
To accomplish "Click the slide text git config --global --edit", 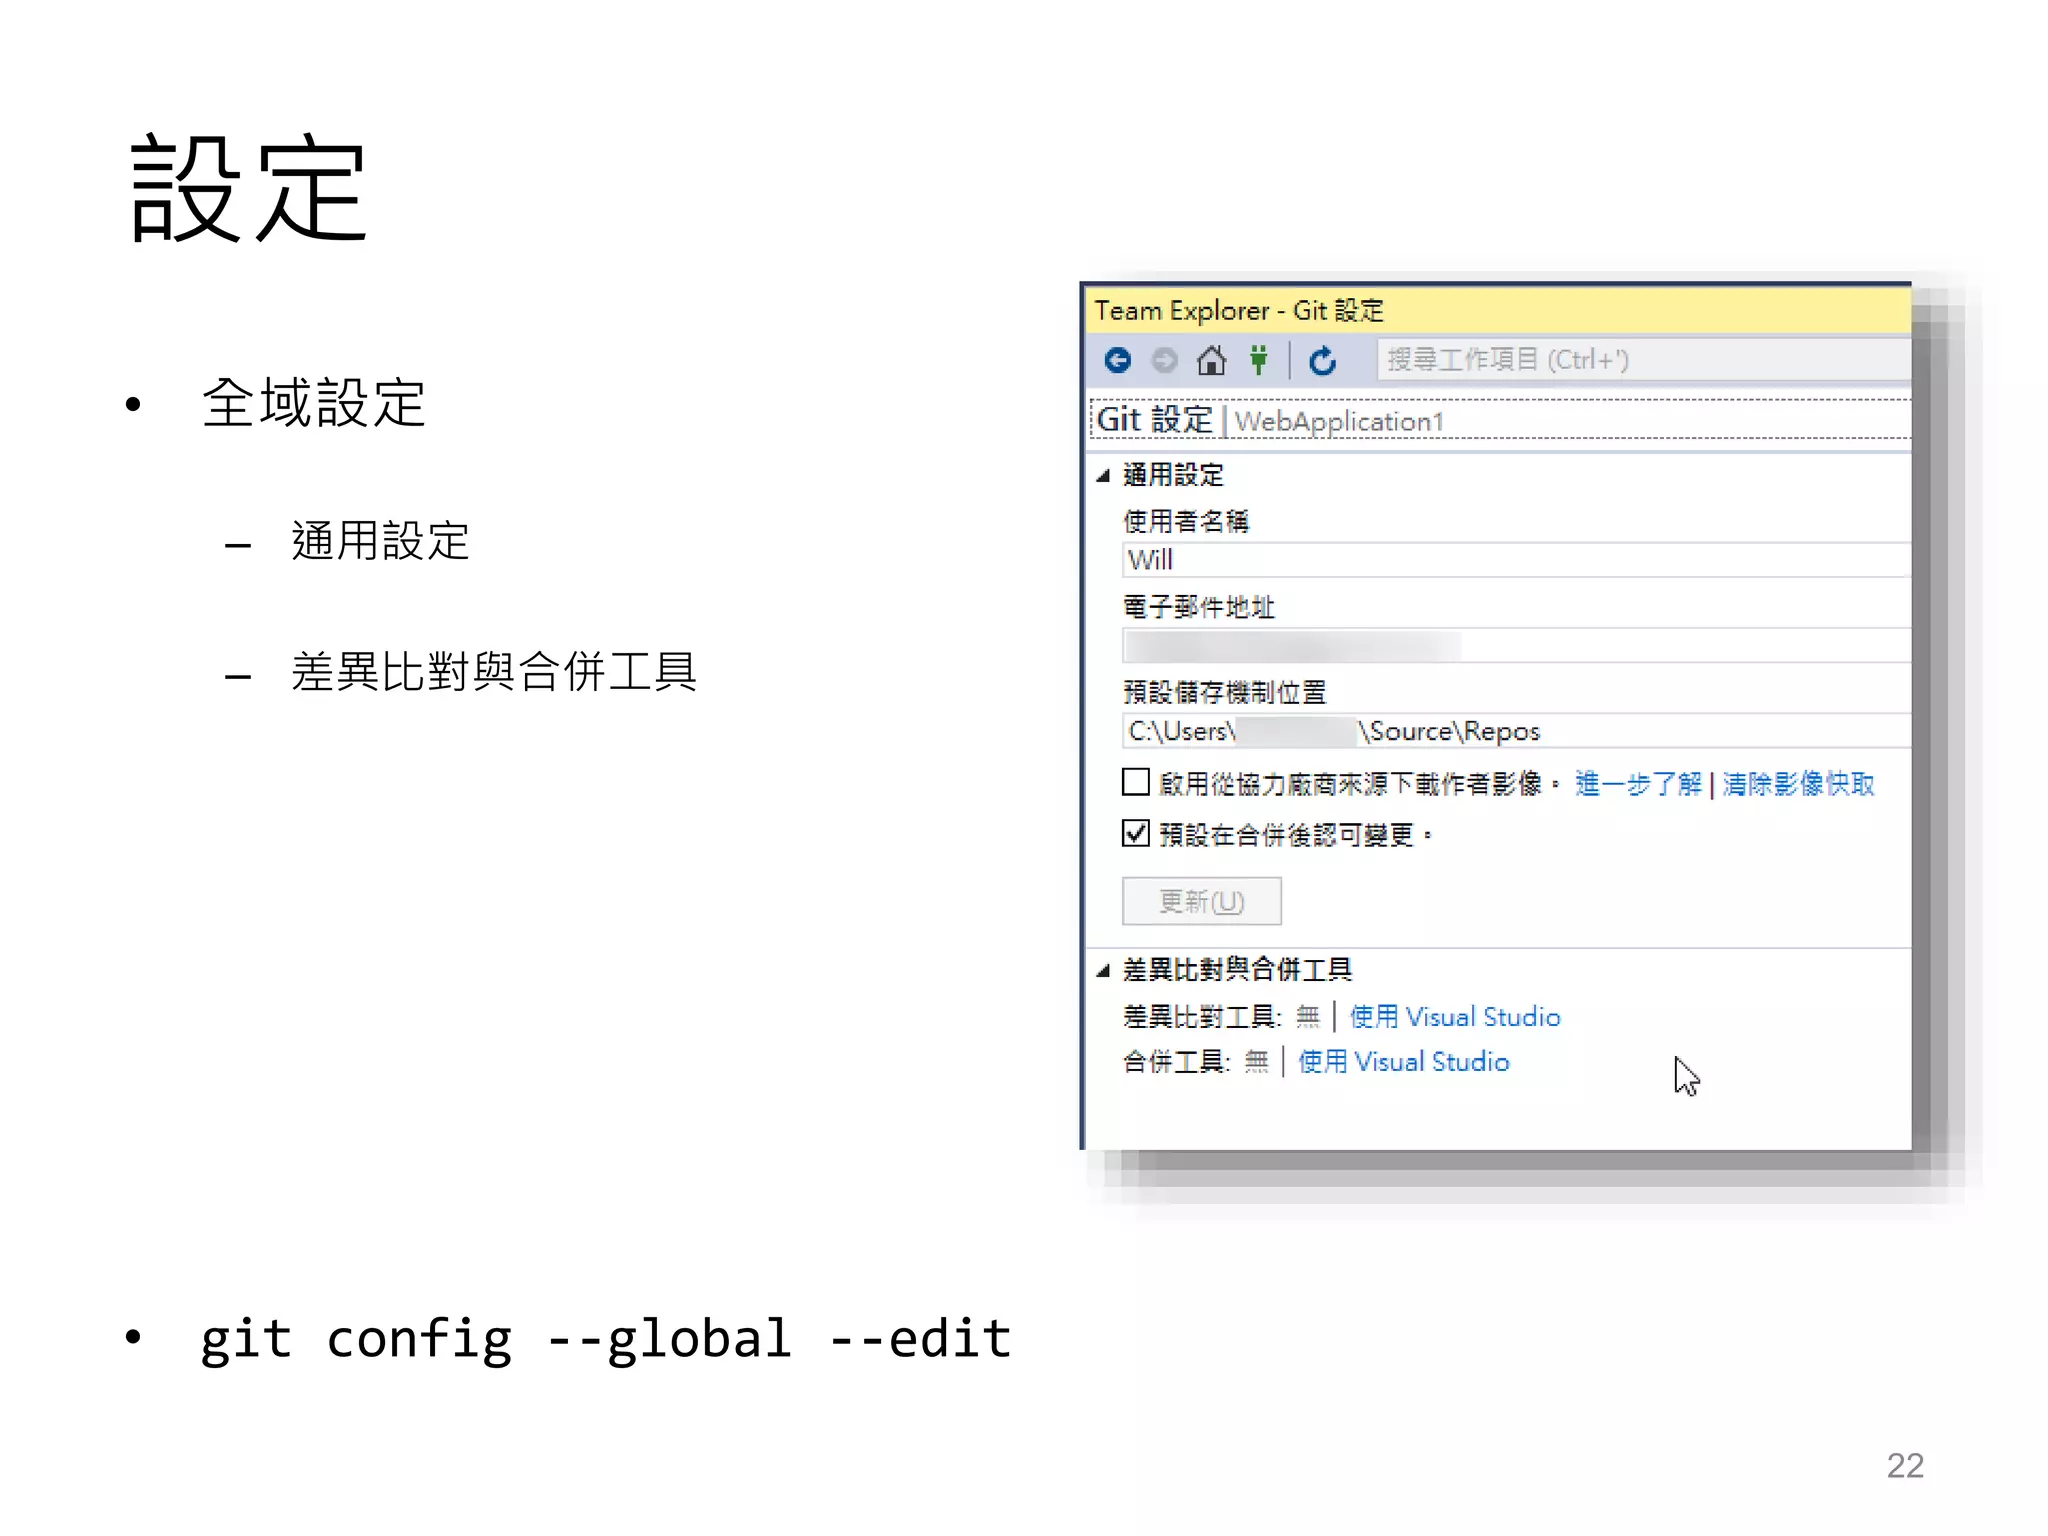I will coord(606,1340).
